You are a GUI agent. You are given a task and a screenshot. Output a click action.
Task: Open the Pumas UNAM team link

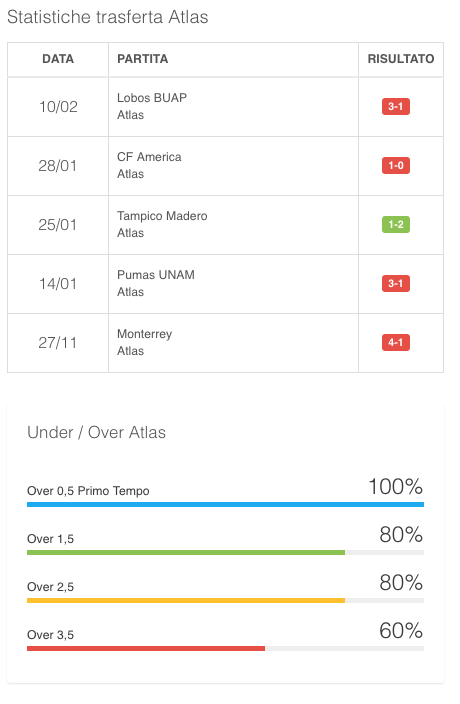click(156, 275)
